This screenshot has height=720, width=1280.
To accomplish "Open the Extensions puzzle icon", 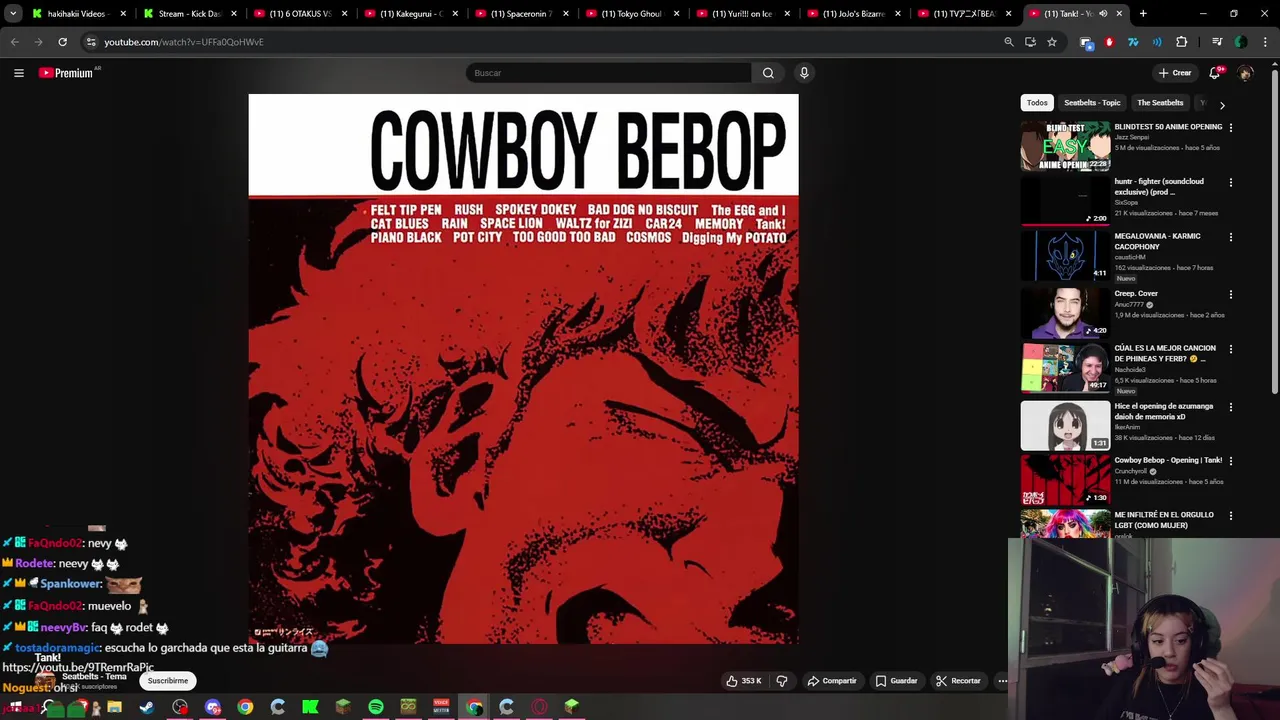I will (1182, 42).
